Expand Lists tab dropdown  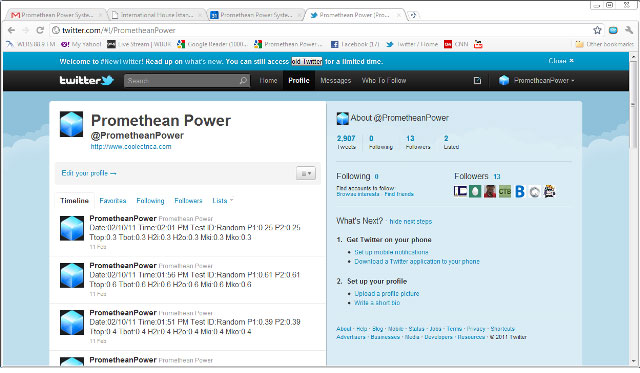[222, 200]
